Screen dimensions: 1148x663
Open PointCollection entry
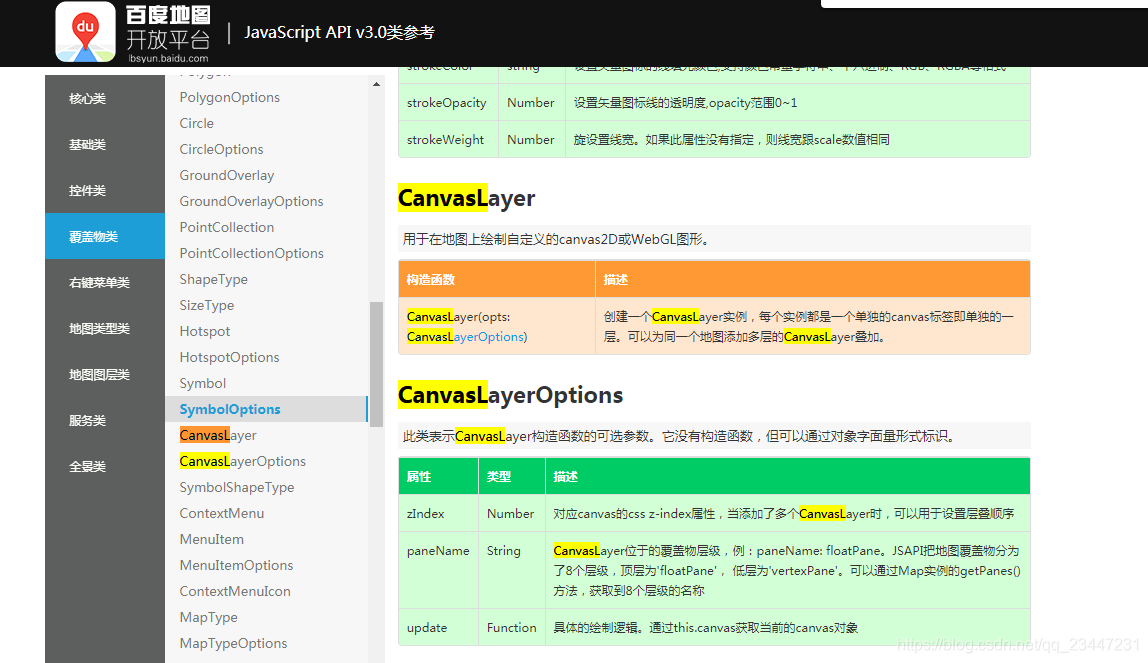pos(227,228)
